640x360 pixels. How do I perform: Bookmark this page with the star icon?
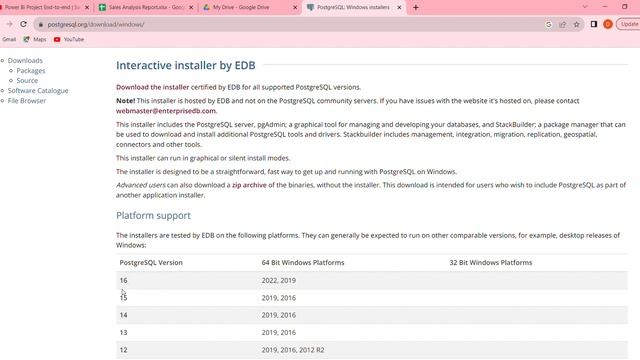pos(576,24)
